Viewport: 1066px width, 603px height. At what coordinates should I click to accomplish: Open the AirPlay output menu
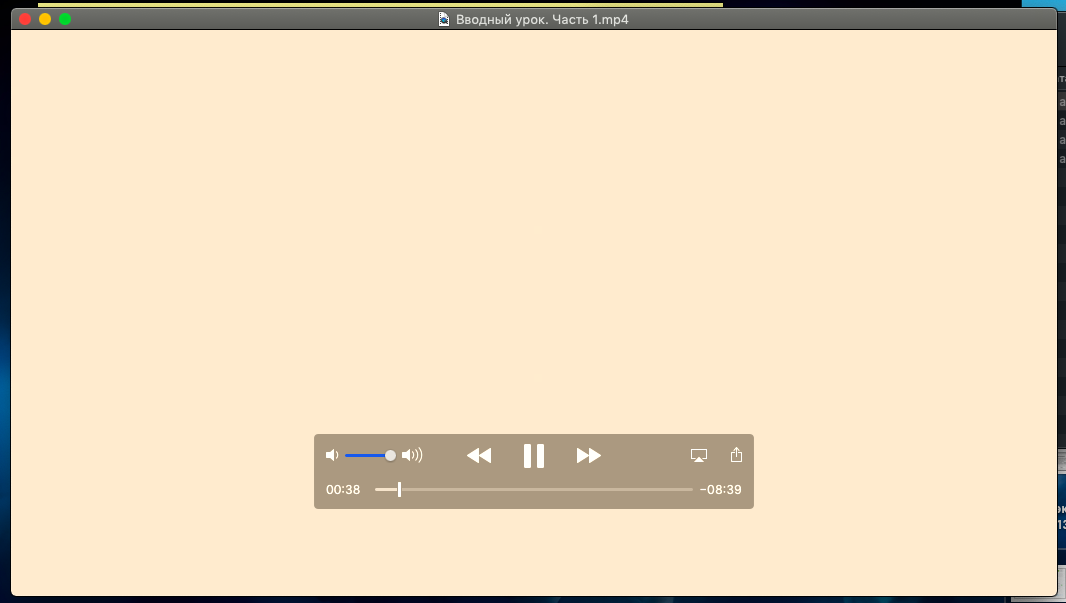(699, 456)
